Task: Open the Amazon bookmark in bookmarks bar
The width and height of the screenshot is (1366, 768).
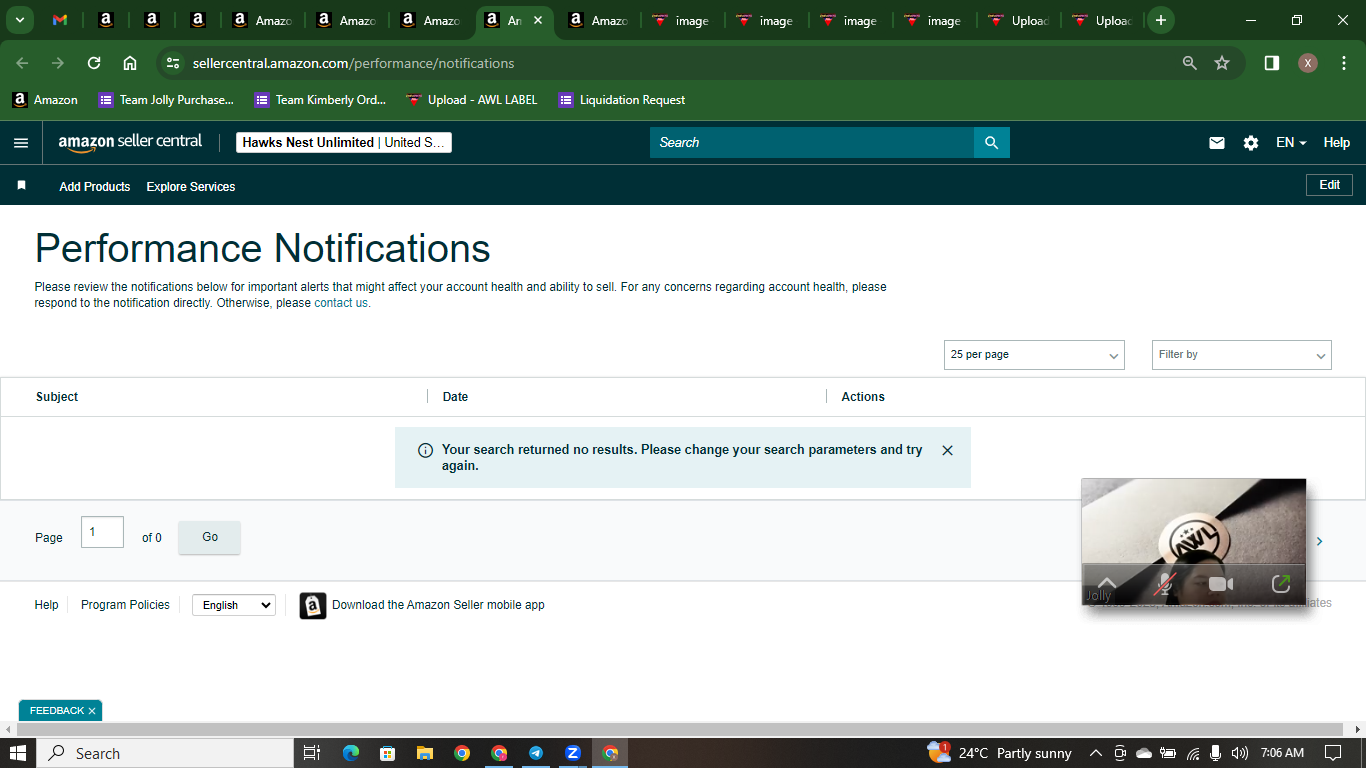Action: coord(45,100)
